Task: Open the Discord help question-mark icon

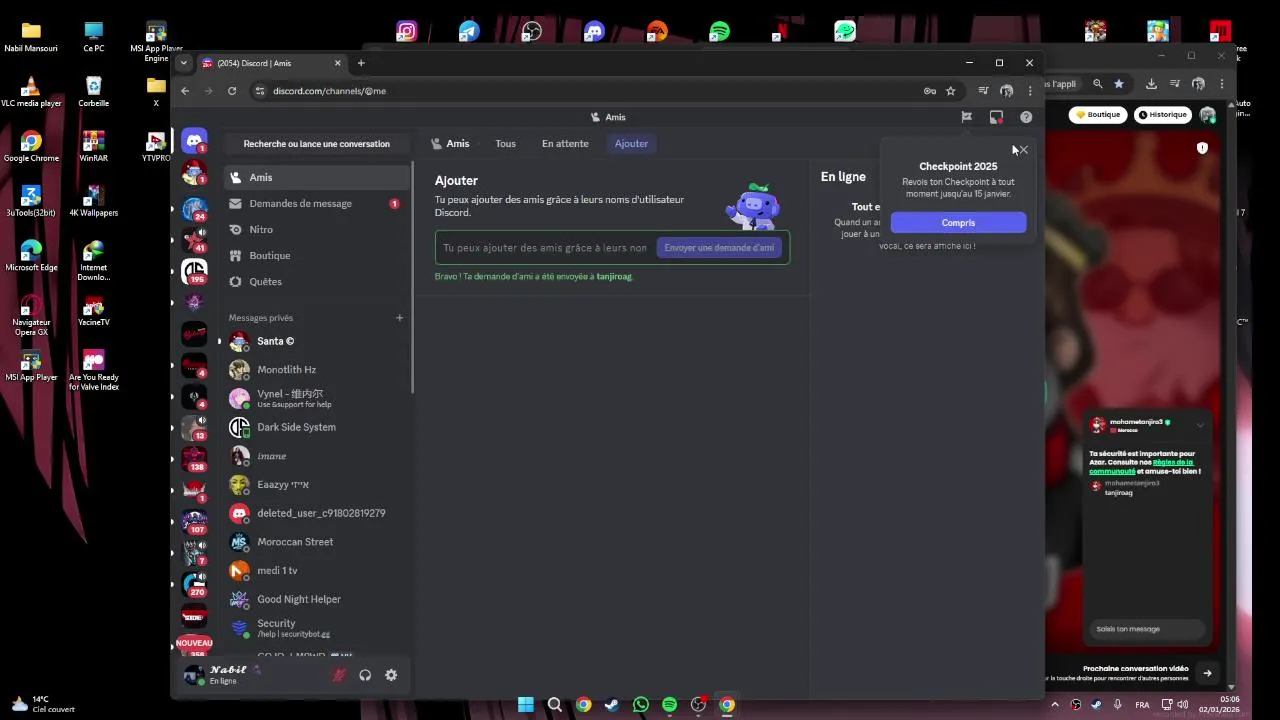Action: click(x=1026, y=117)
